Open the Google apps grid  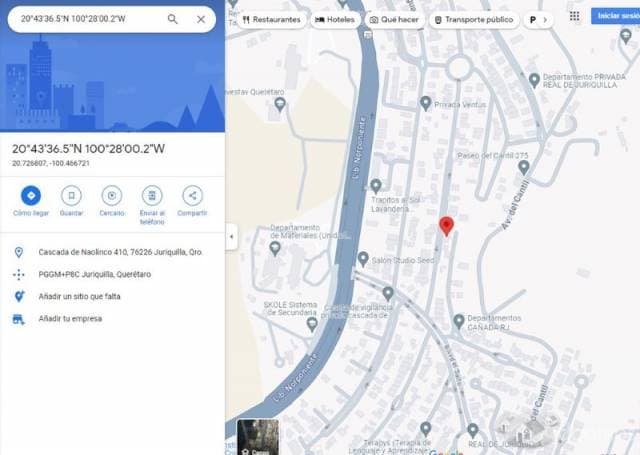(574, 16)
